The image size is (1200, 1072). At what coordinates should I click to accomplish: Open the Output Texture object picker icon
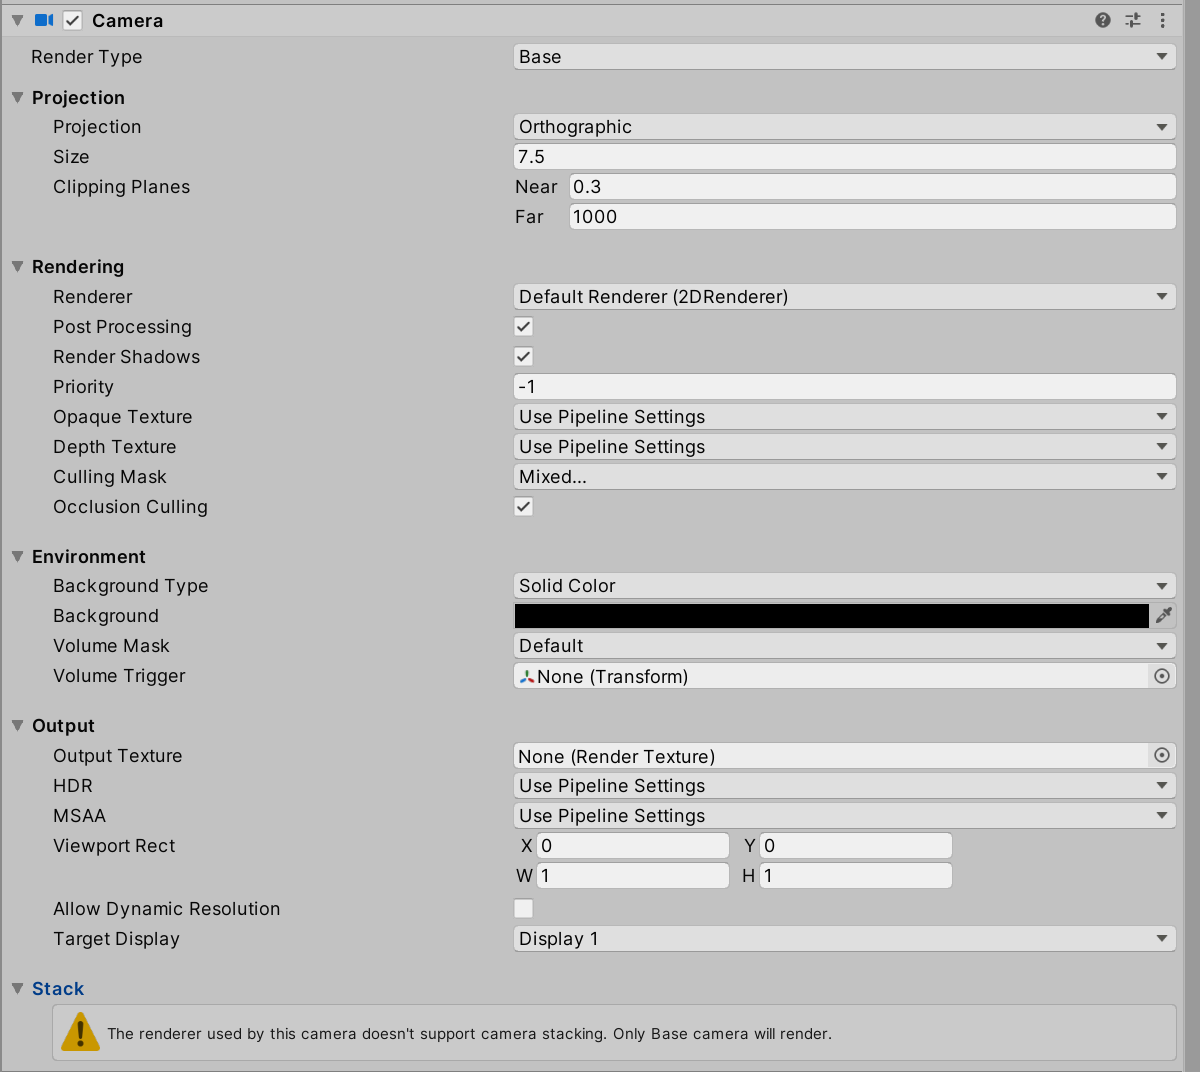1162,756
